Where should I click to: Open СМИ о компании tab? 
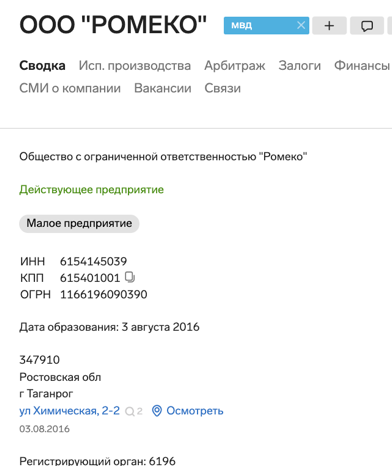[70, 88]
